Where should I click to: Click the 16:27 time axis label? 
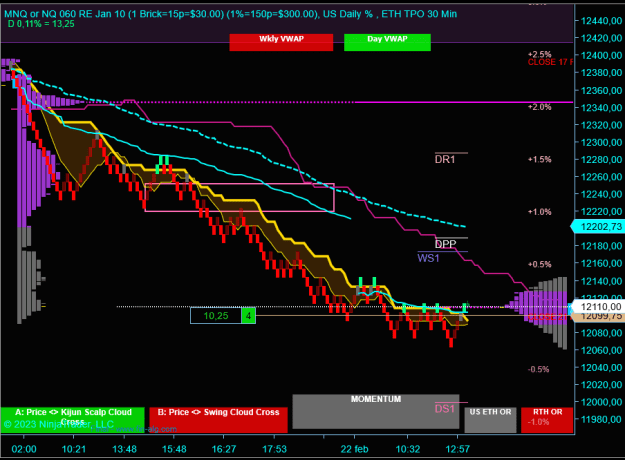coord(224,449)
